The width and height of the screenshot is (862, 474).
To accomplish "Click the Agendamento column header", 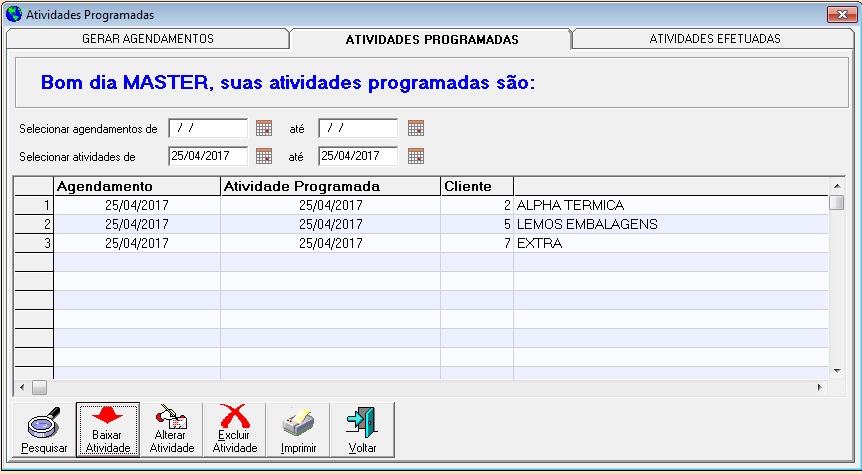I will (136, 186).
